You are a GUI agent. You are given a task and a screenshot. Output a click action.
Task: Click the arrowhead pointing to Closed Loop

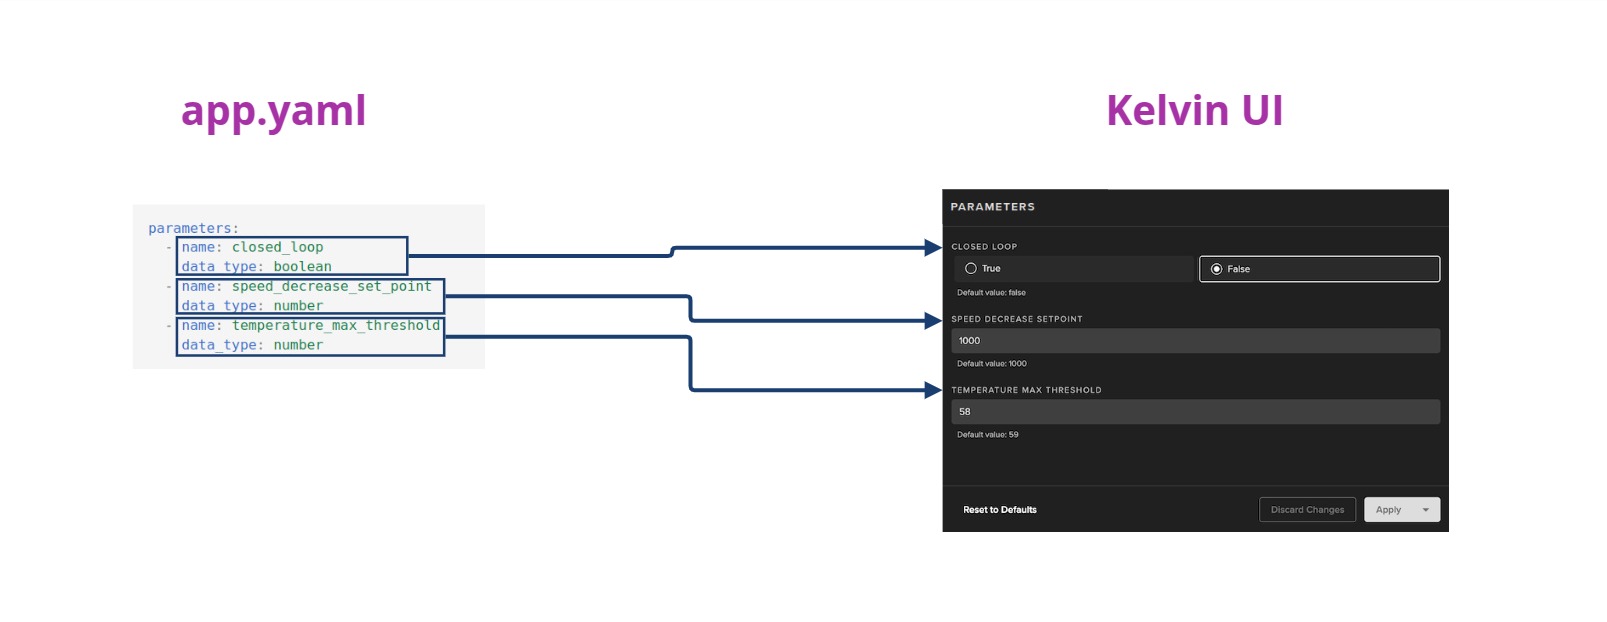(932, 247)
